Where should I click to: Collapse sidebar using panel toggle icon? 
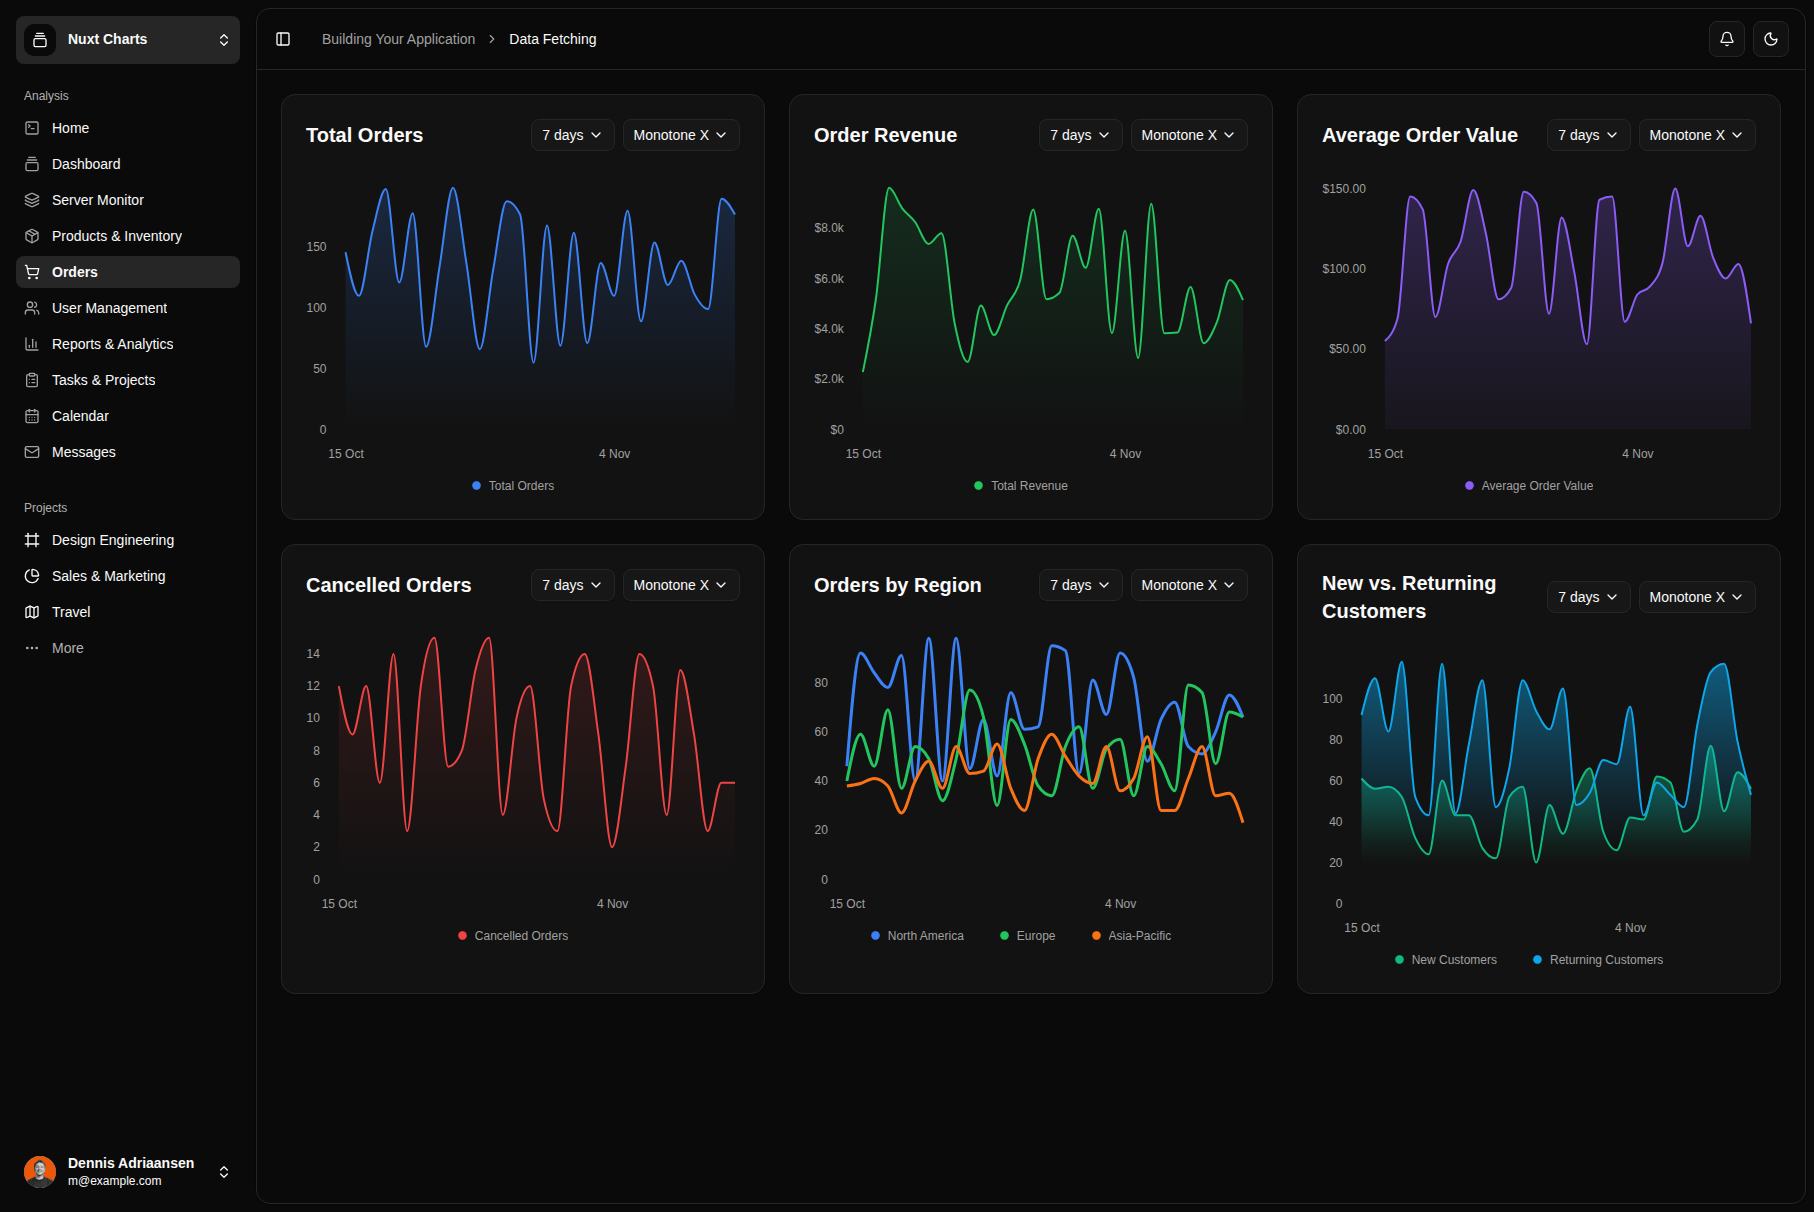tap(283, 39)
